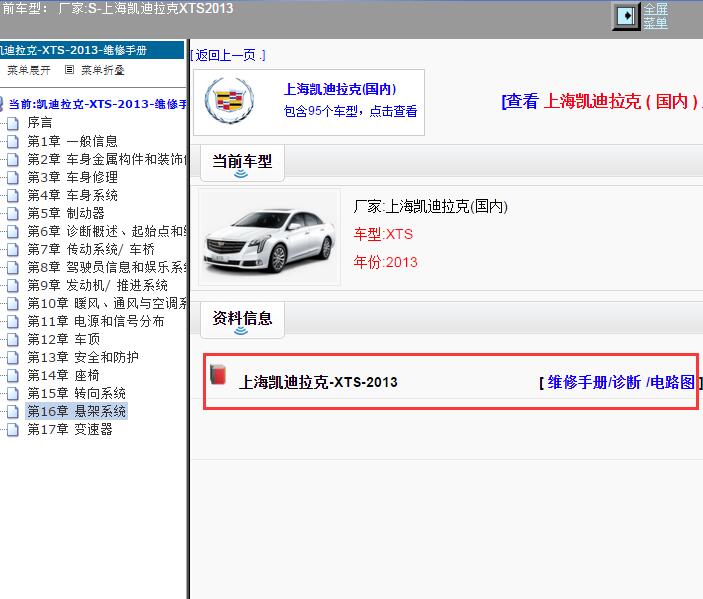Go back via 返回上一页 link
This screenshot has width=703, height=599.
tap(228, 55)
